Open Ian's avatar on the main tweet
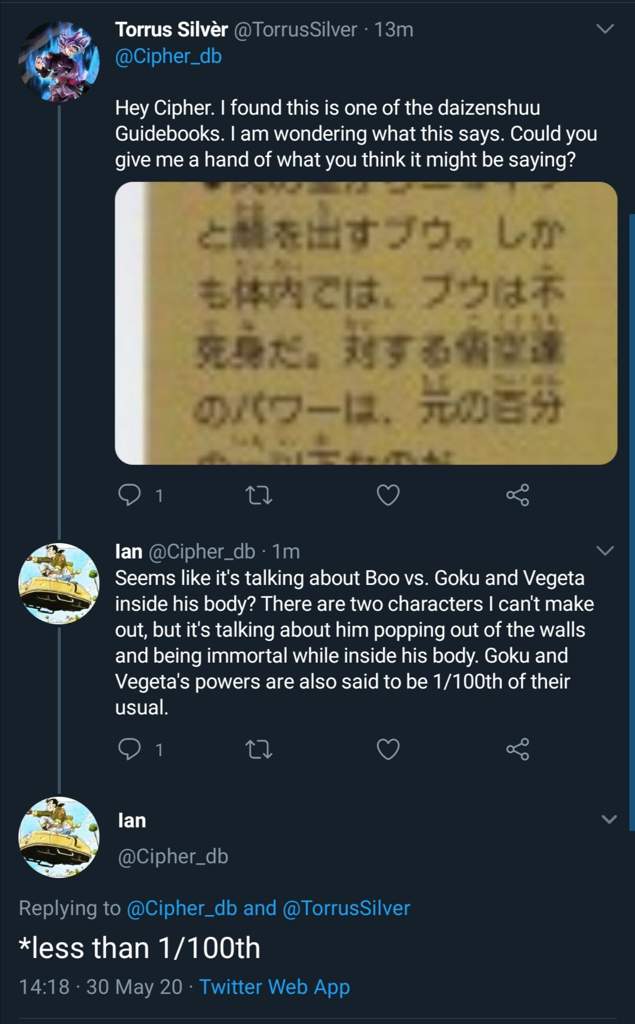Screen dimensions: 635x1024 coord(59,837)
